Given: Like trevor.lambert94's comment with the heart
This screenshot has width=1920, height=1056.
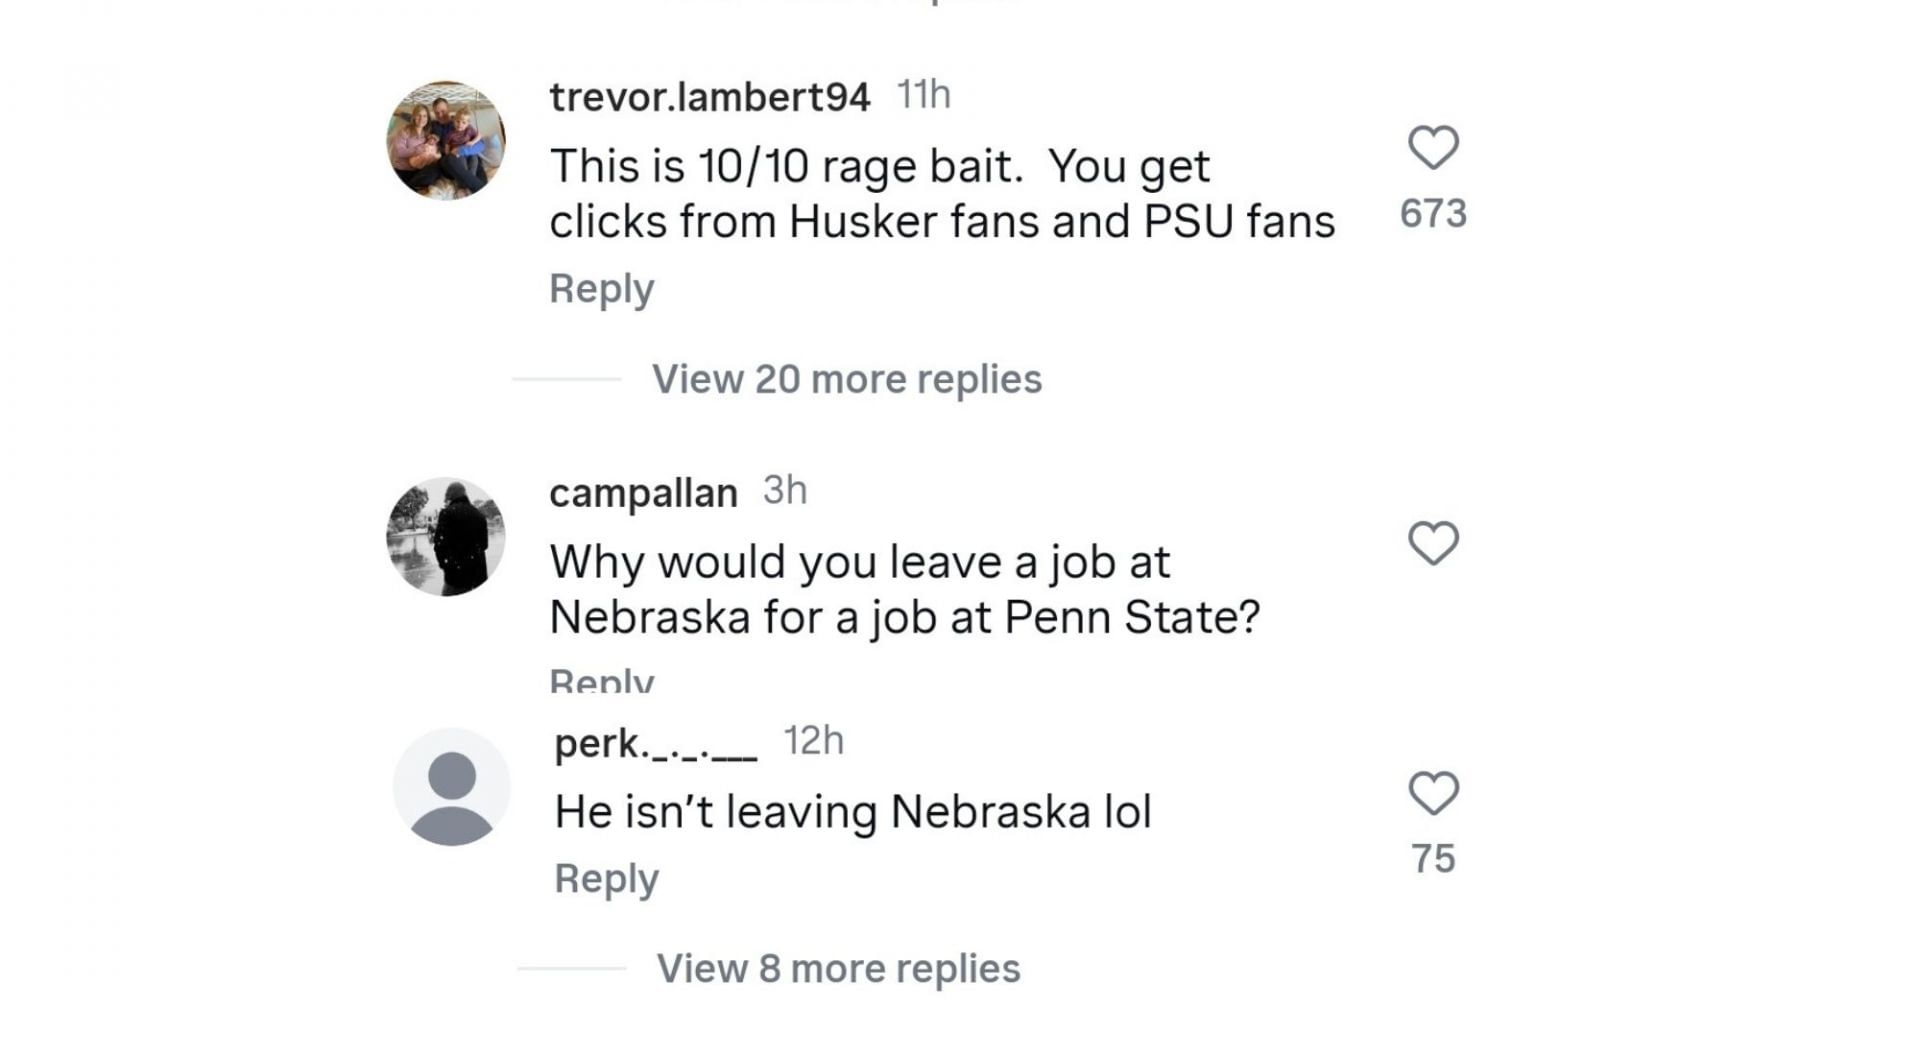Looking at the screenshot, I should pyautogui.click(x=1433, y=148).
